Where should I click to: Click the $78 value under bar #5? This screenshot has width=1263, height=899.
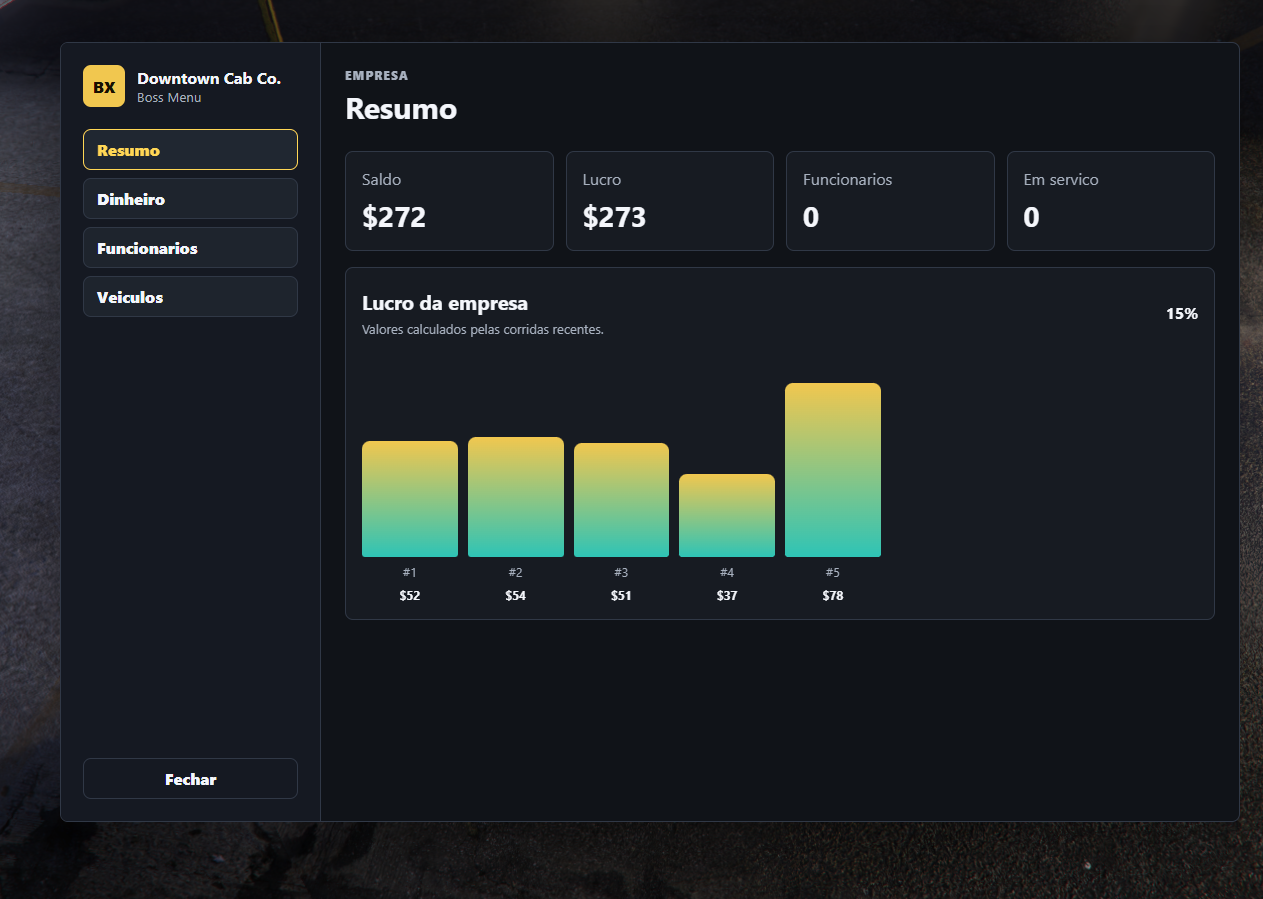pos(833,596)
